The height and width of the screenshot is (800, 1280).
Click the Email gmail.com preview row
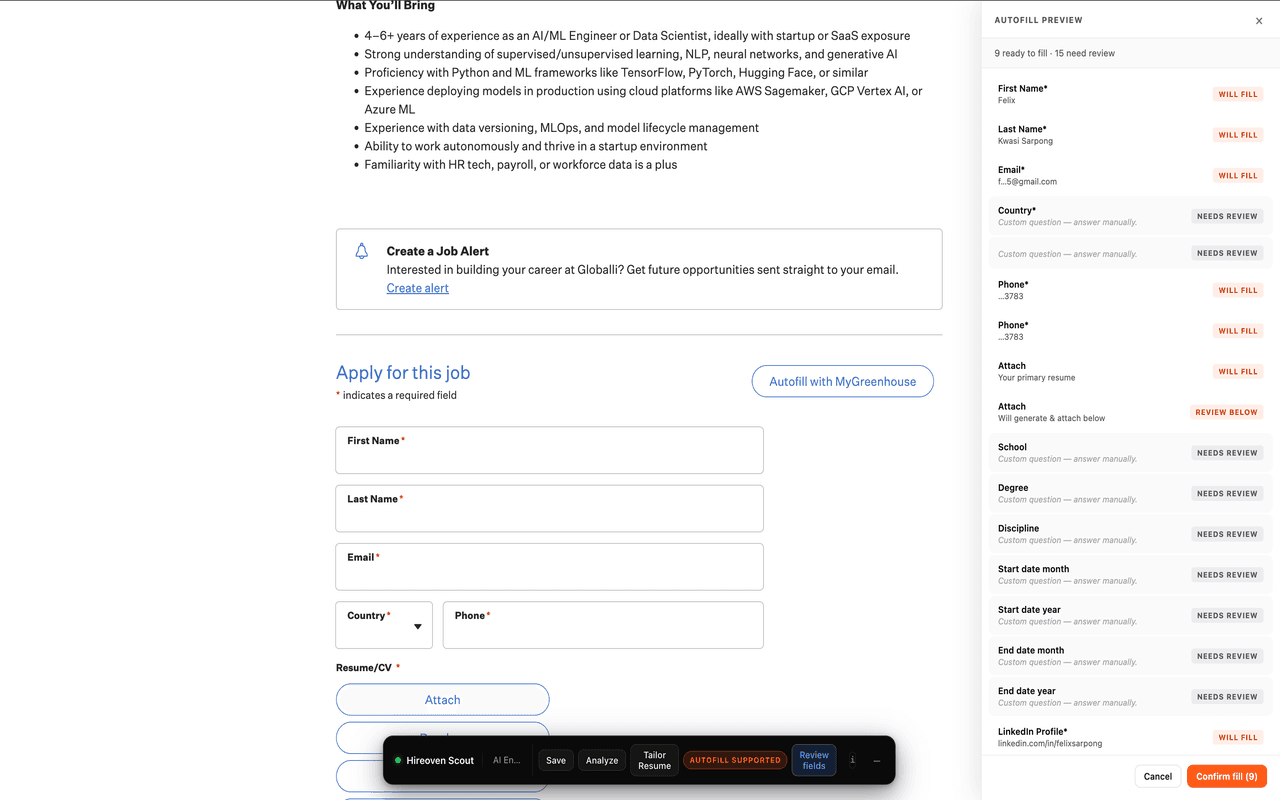point(1131,175)
